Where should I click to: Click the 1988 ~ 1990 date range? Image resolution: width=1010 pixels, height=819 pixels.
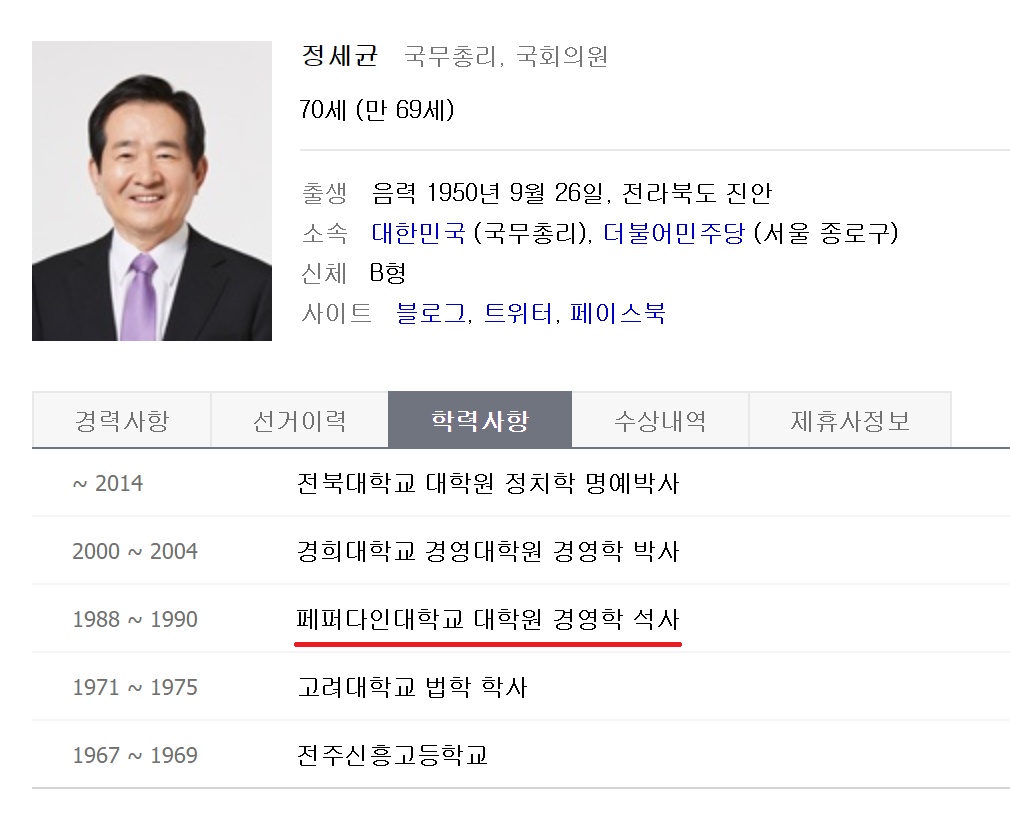pyautogui.click(x=135, y=619)
